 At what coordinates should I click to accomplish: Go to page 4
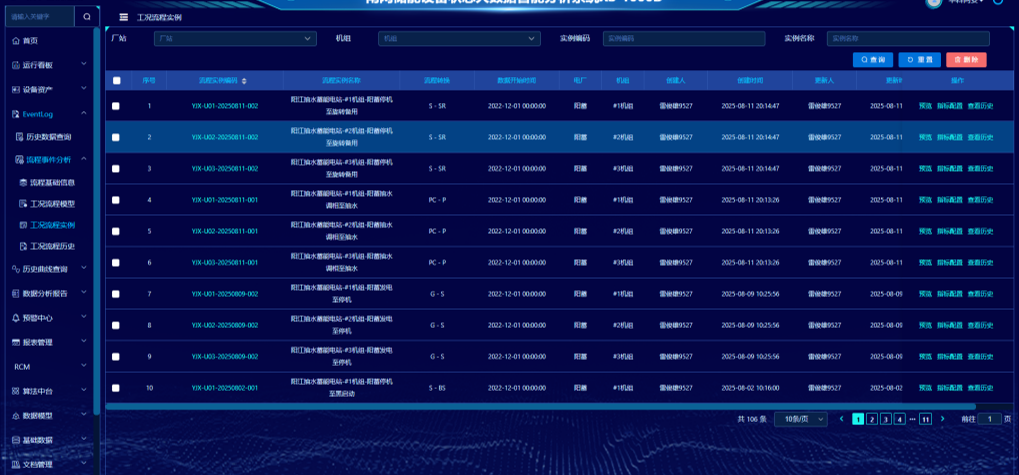(x=899, y=419)
